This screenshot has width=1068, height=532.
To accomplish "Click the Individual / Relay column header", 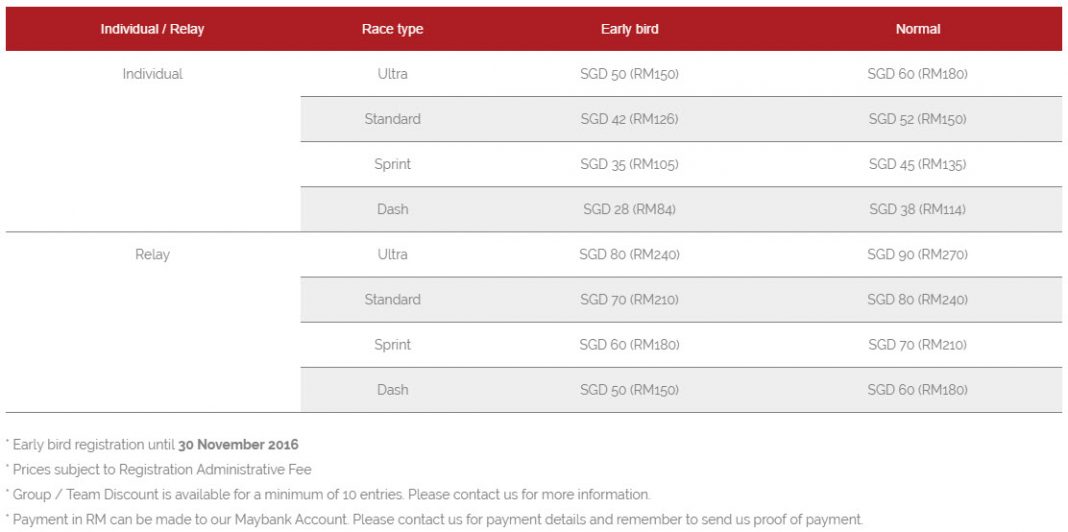I will (153, 29).
